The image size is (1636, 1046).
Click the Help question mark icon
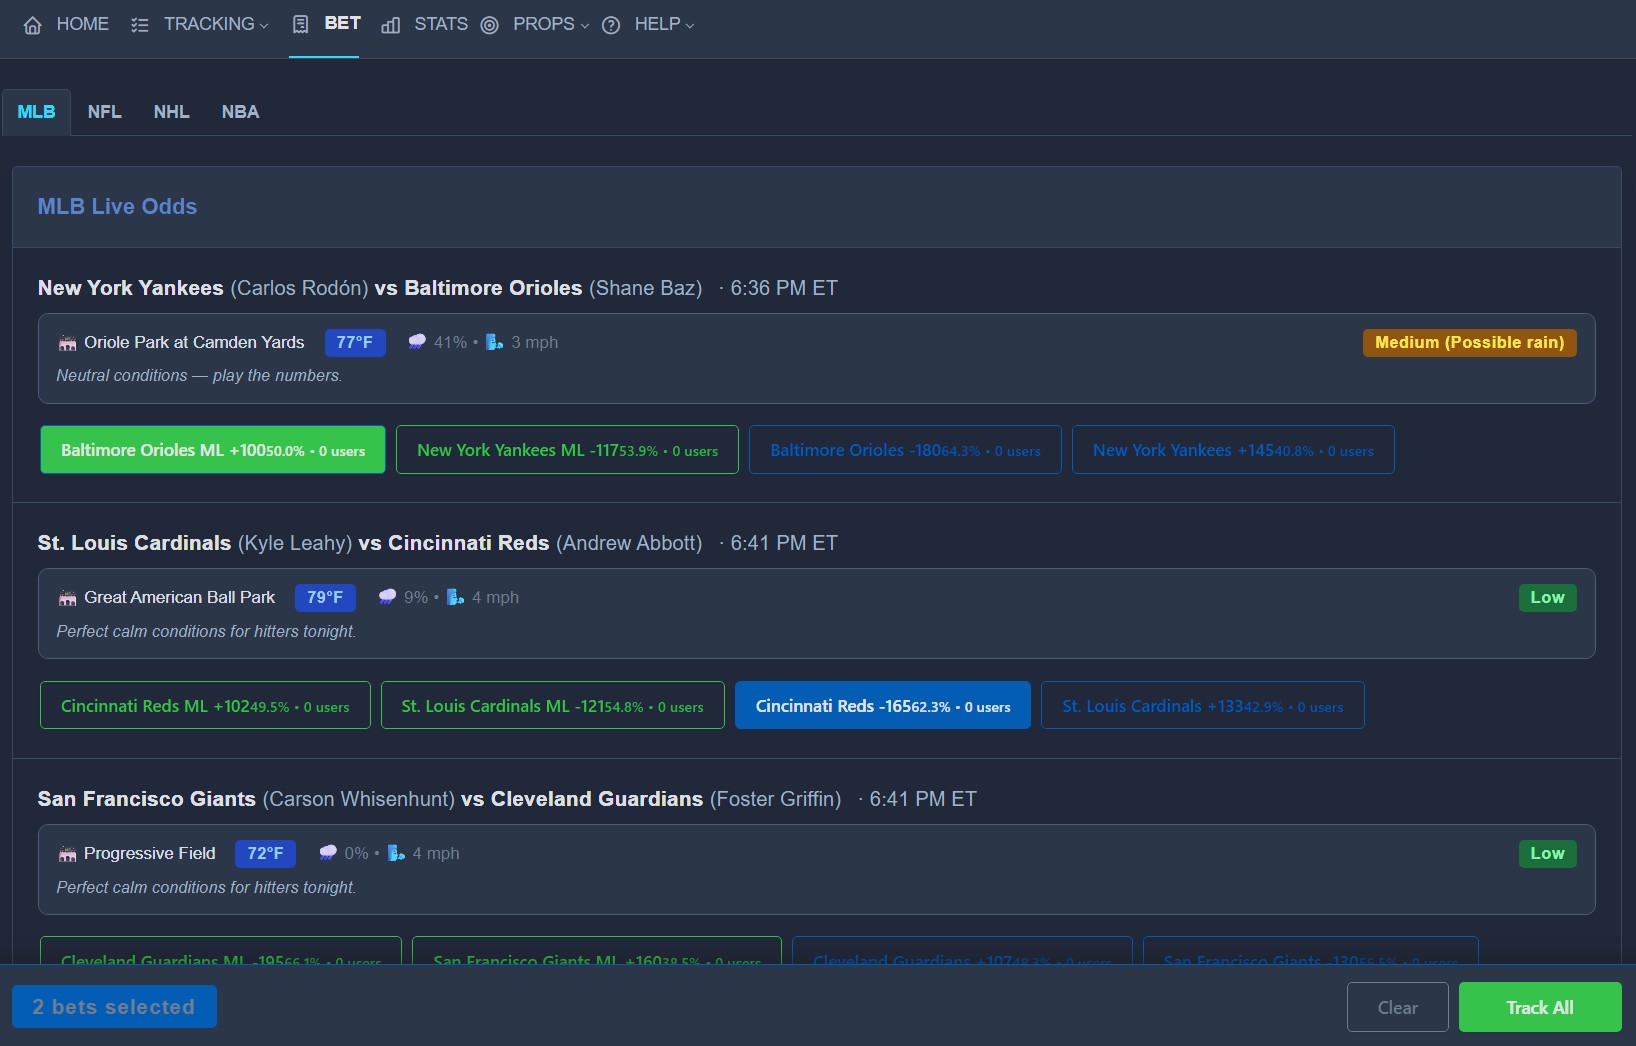611,25
